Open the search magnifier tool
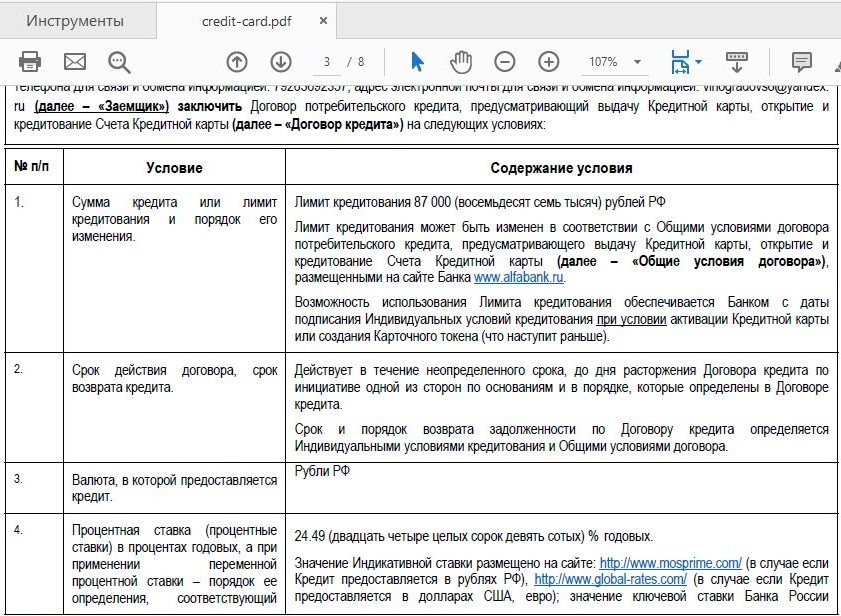The height and width of the screenshot is (616, 841). click(x=118, y=61)
